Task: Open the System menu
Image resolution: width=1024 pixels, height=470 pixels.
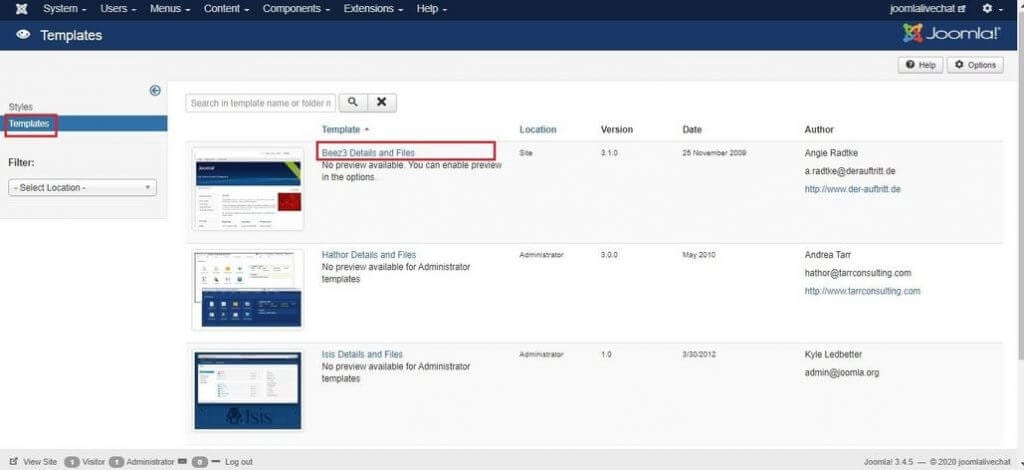Action: tap(65, 9)
